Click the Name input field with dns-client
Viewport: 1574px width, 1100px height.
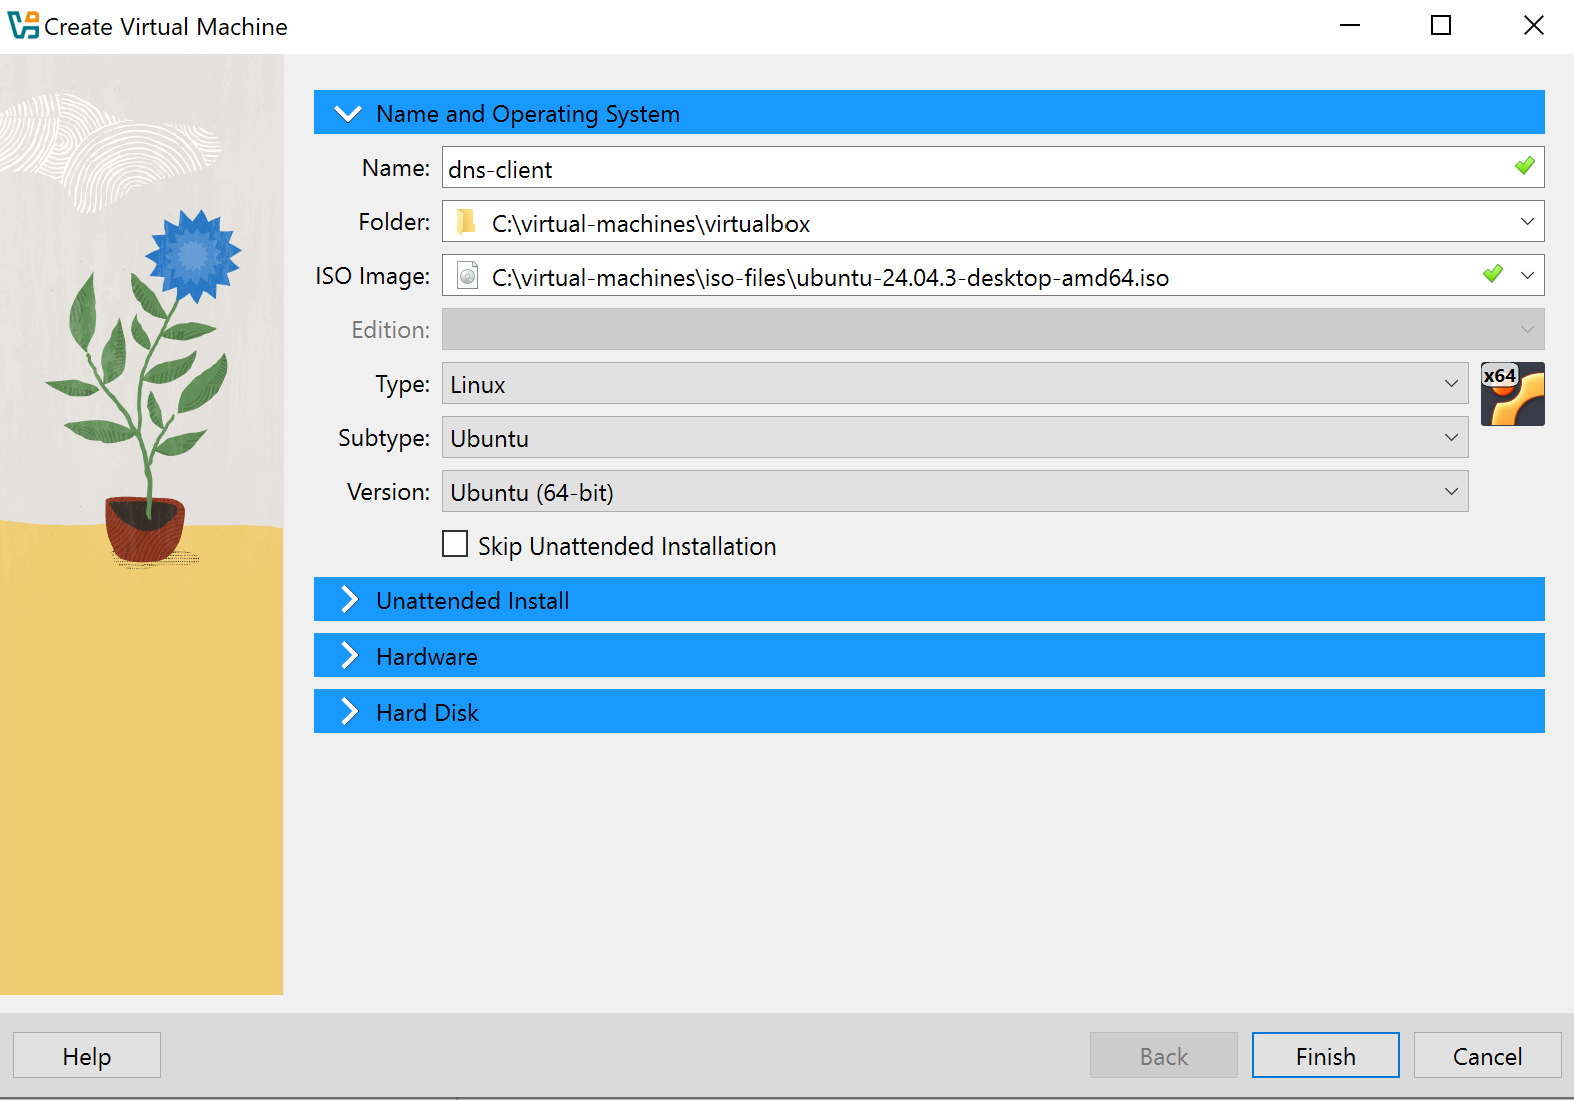pos(993,168)
